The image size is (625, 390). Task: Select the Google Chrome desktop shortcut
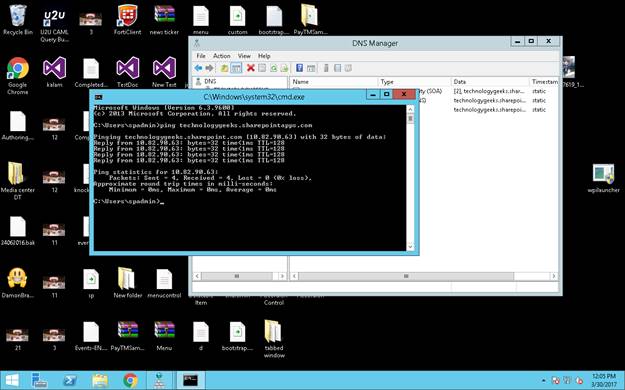[18, 76]
